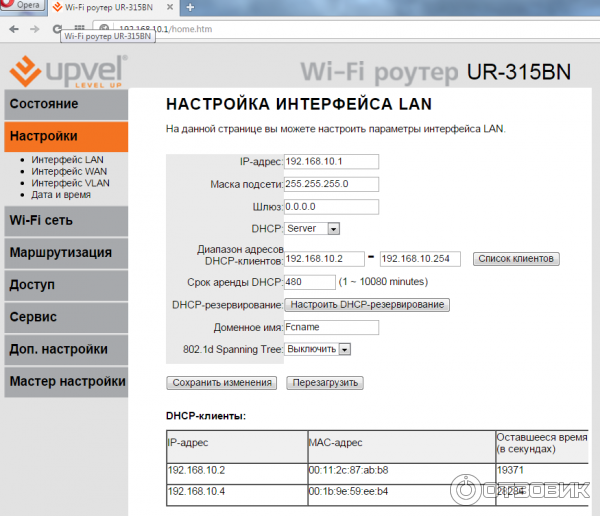Open the Мастер настройки menu section

point(66,381)
